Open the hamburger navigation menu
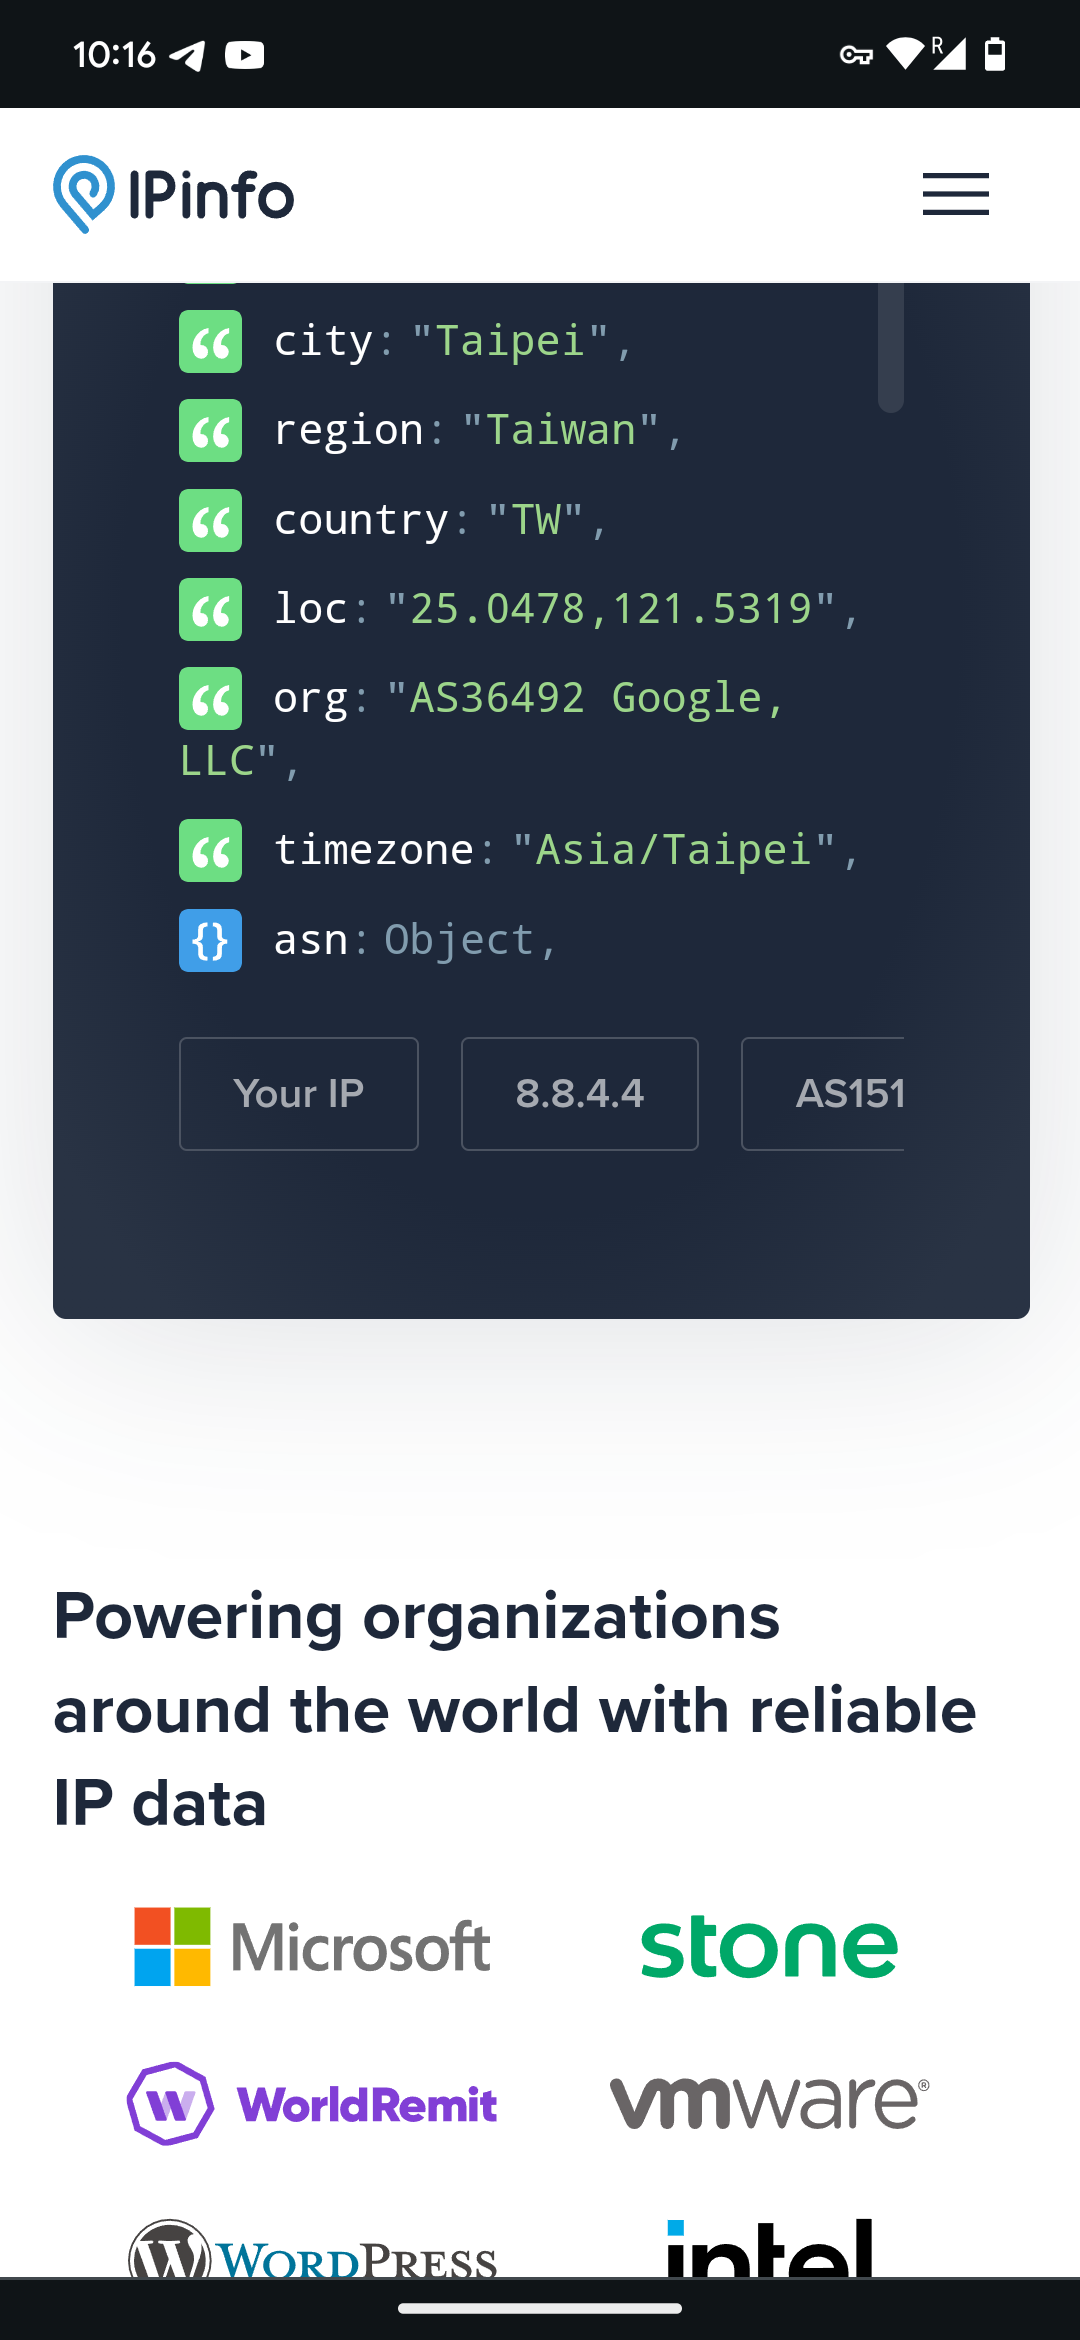This screenshot has width=1080, height=2340. 956,194
